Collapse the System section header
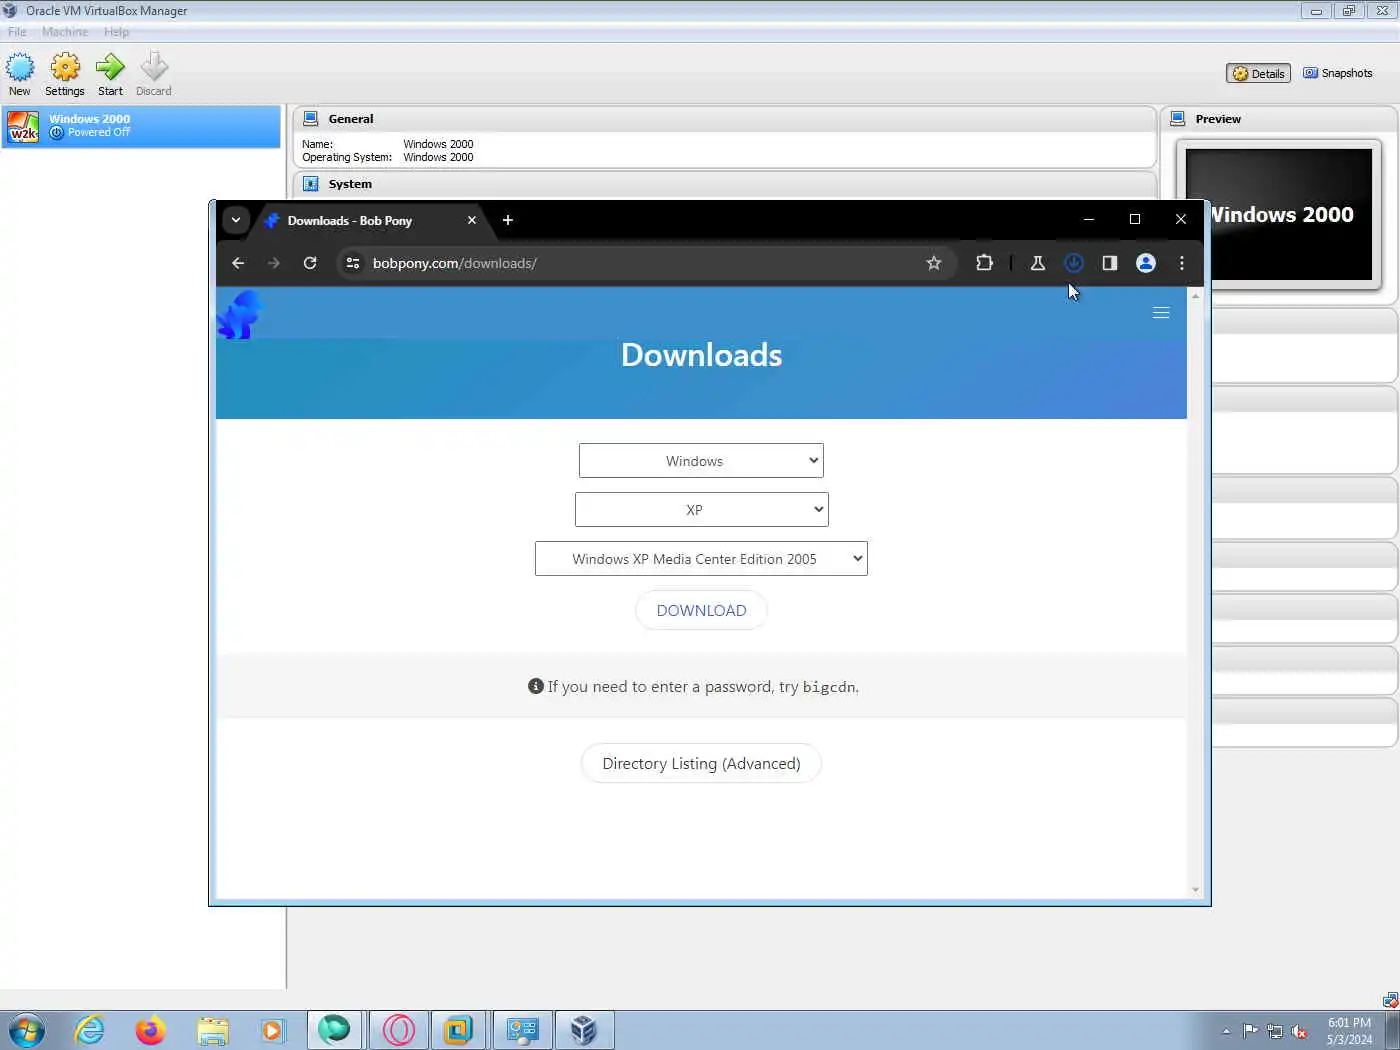The width and height of the screenshot is (1400, 1050). point(724,184)
